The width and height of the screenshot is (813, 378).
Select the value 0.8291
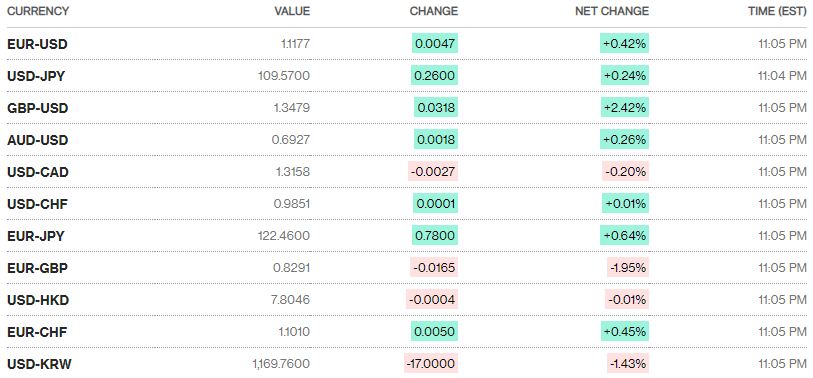[x=292, y=268]
